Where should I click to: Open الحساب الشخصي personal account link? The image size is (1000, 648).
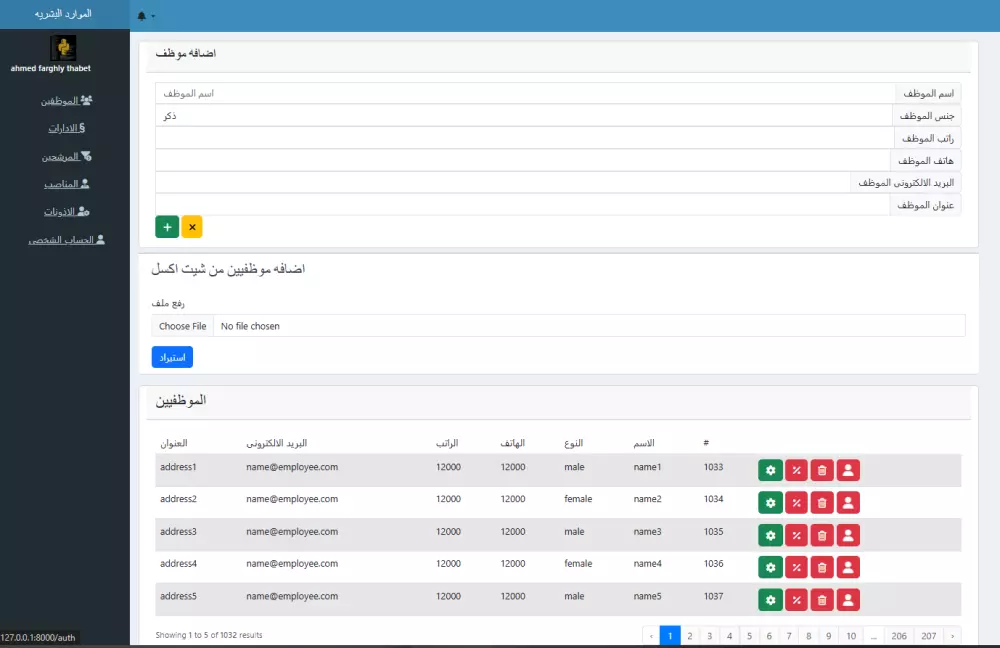pos(67,240)
